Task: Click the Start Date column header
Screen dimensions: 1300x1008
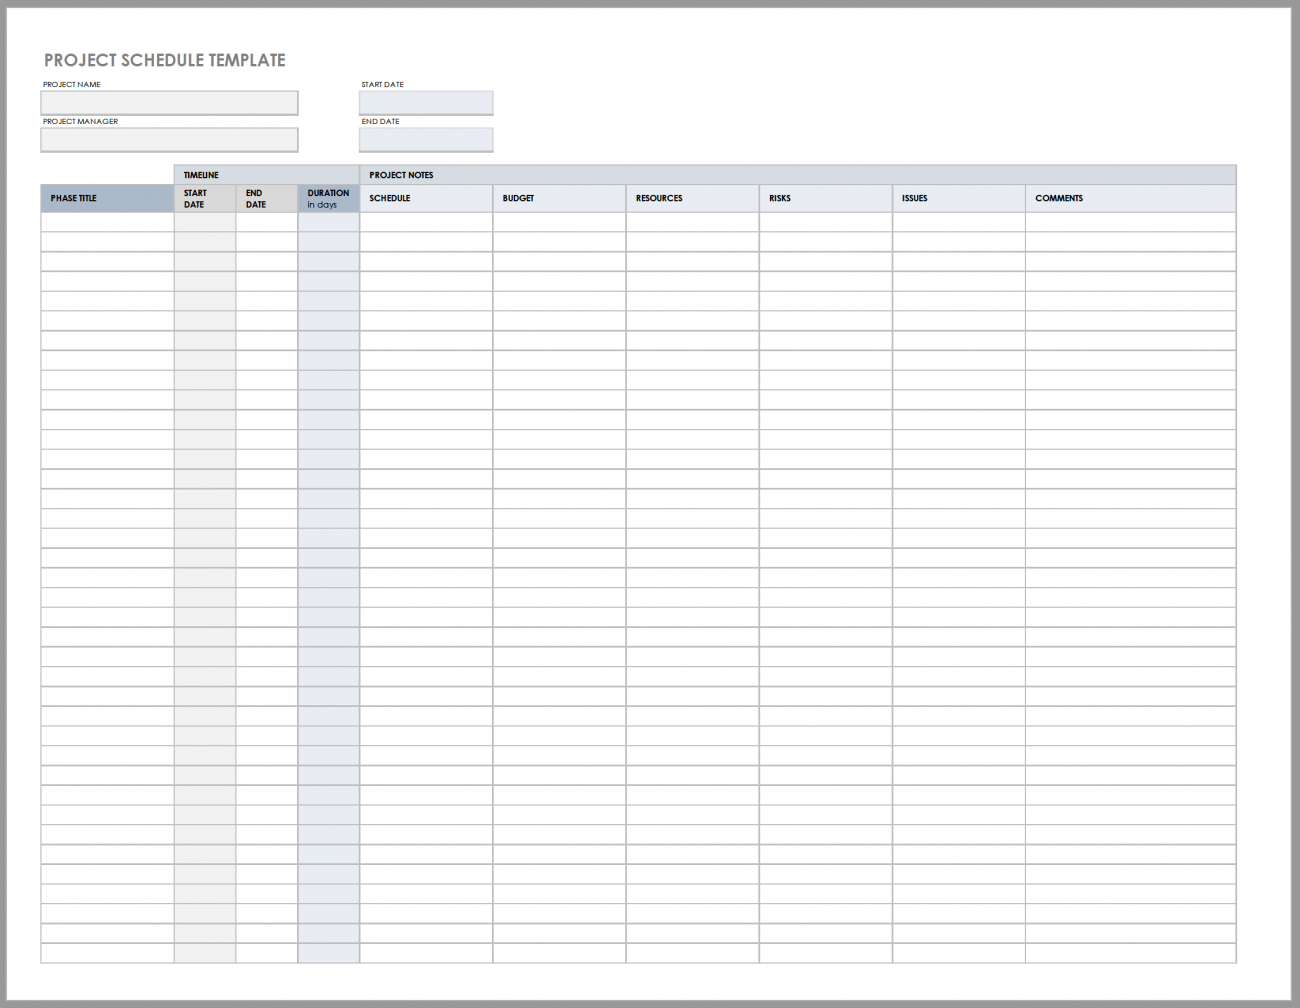Action: coord(204,198)
